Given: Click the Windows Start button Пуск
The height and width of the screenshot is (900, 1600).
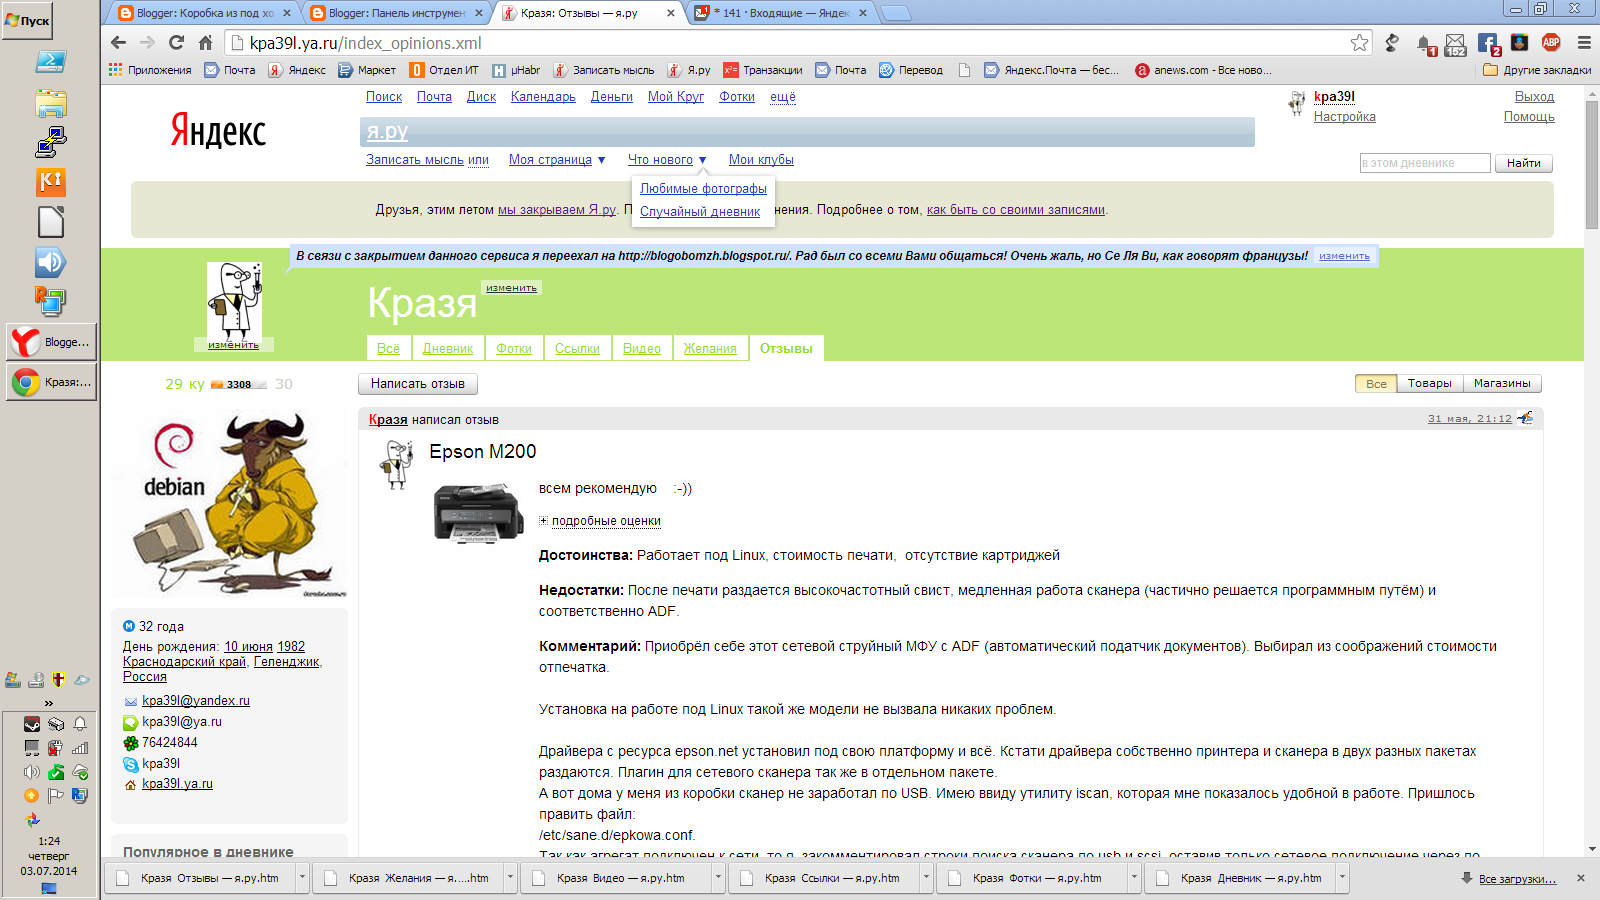Looking at the screenshot, I should [x=27, y=20].
